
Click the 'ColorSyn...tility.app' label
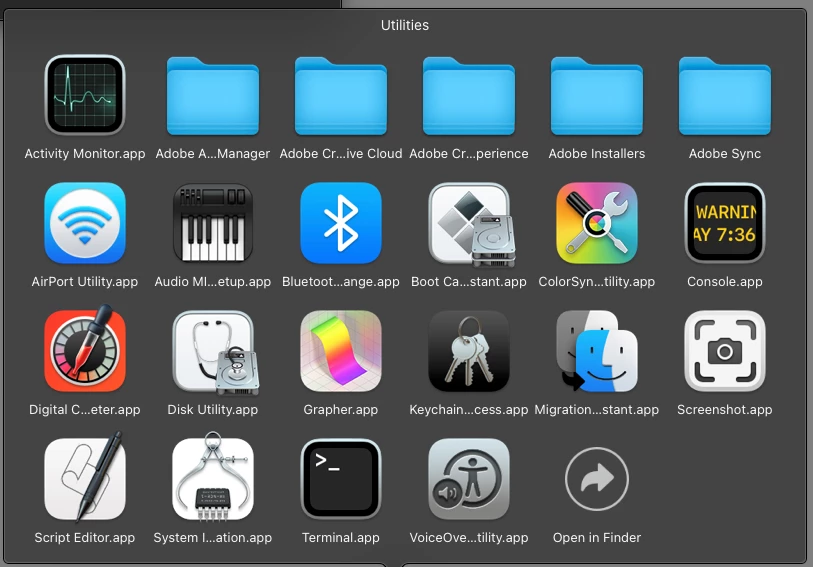pos(597,281)
